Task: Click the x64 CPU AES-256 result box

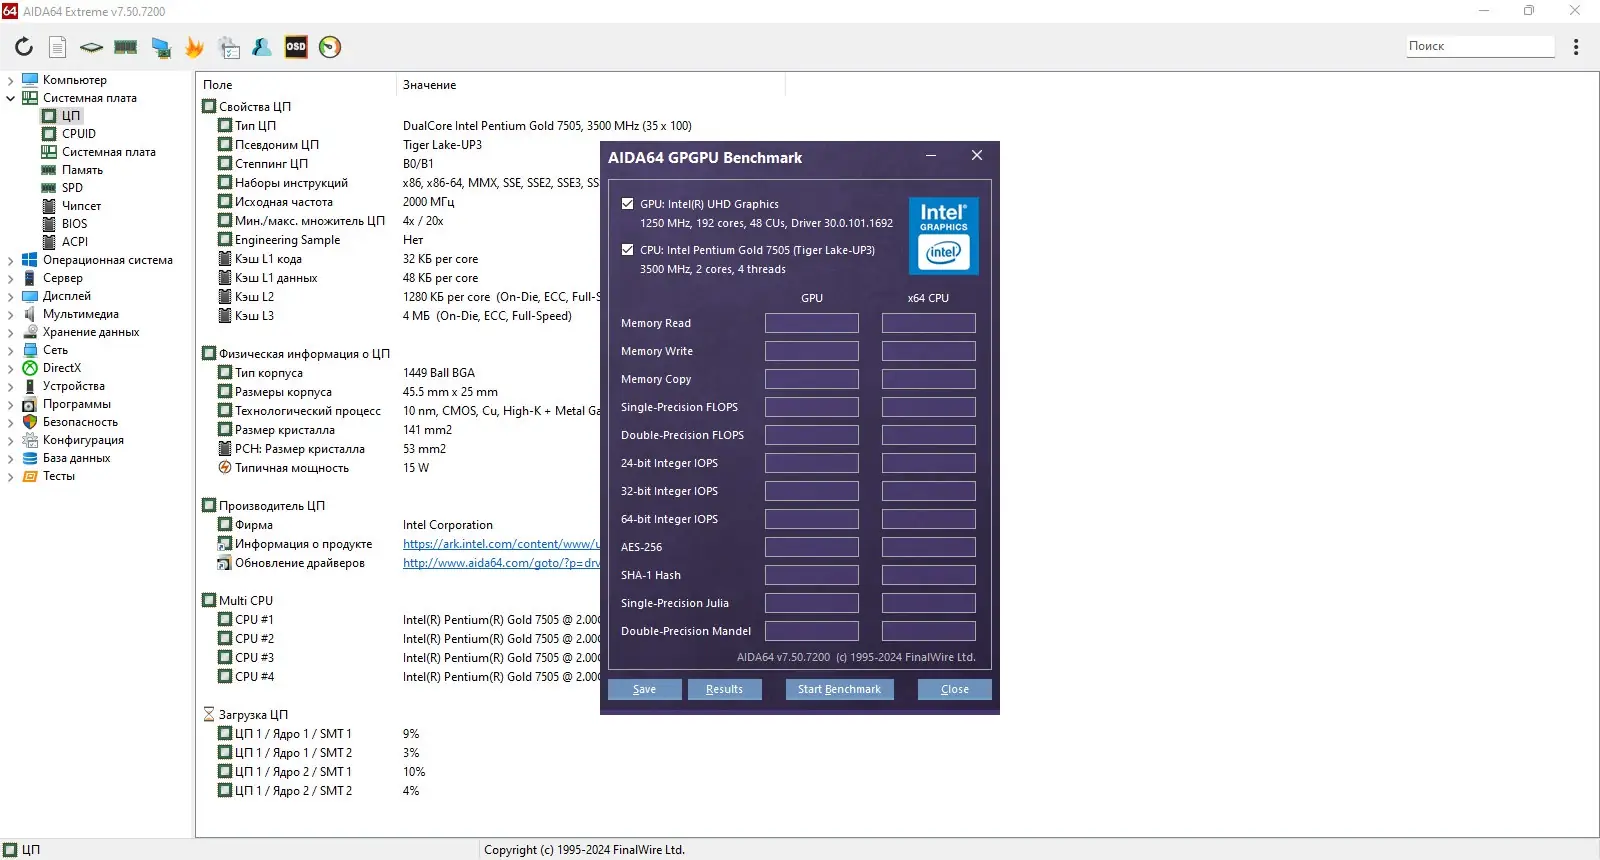Action: click(x=929, y=547)
